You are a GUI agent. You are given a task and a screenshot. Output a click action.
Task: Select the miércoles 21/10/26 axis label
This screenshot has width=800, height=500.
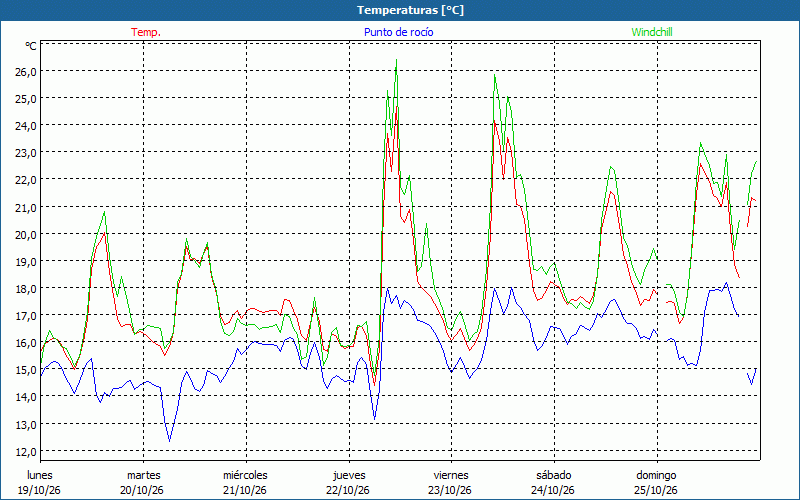(x=245, y=483)
